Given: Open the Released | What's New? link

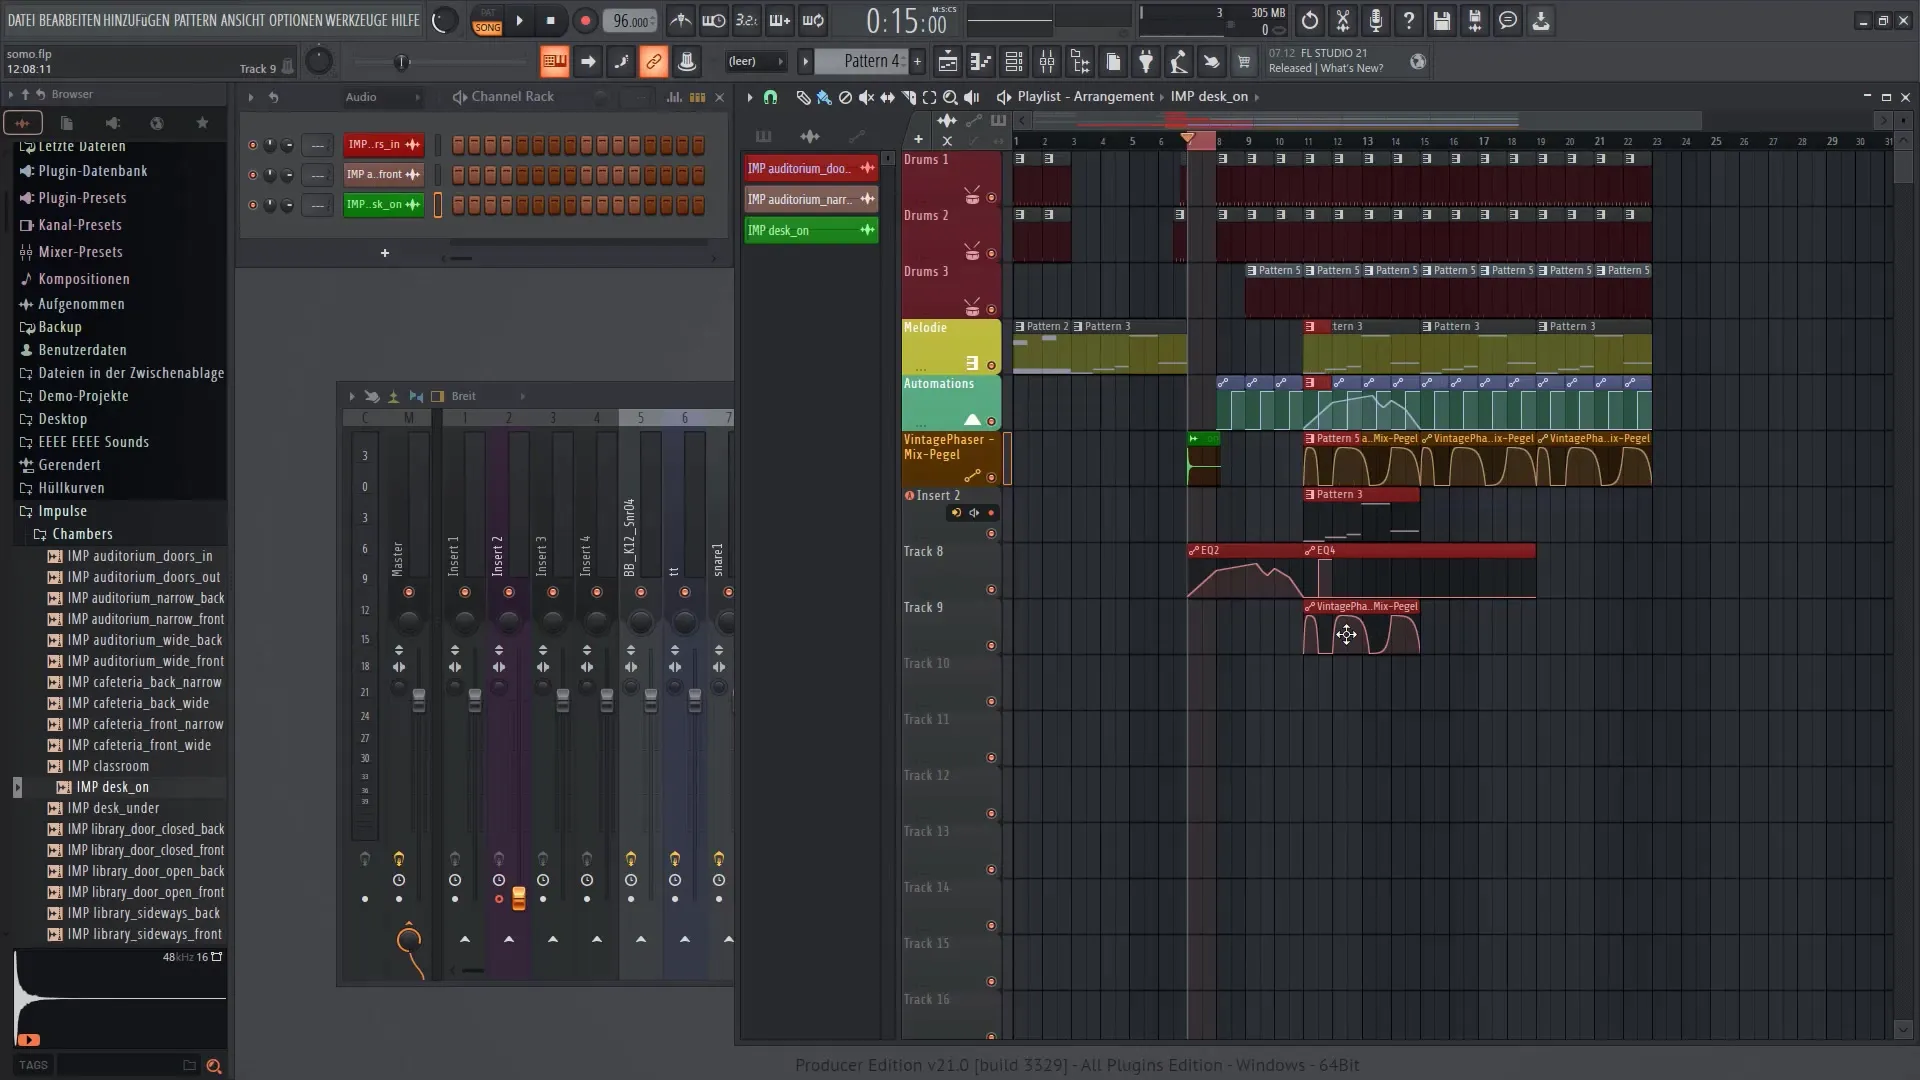Looking at the screenshot, I should pos(1326,69).
